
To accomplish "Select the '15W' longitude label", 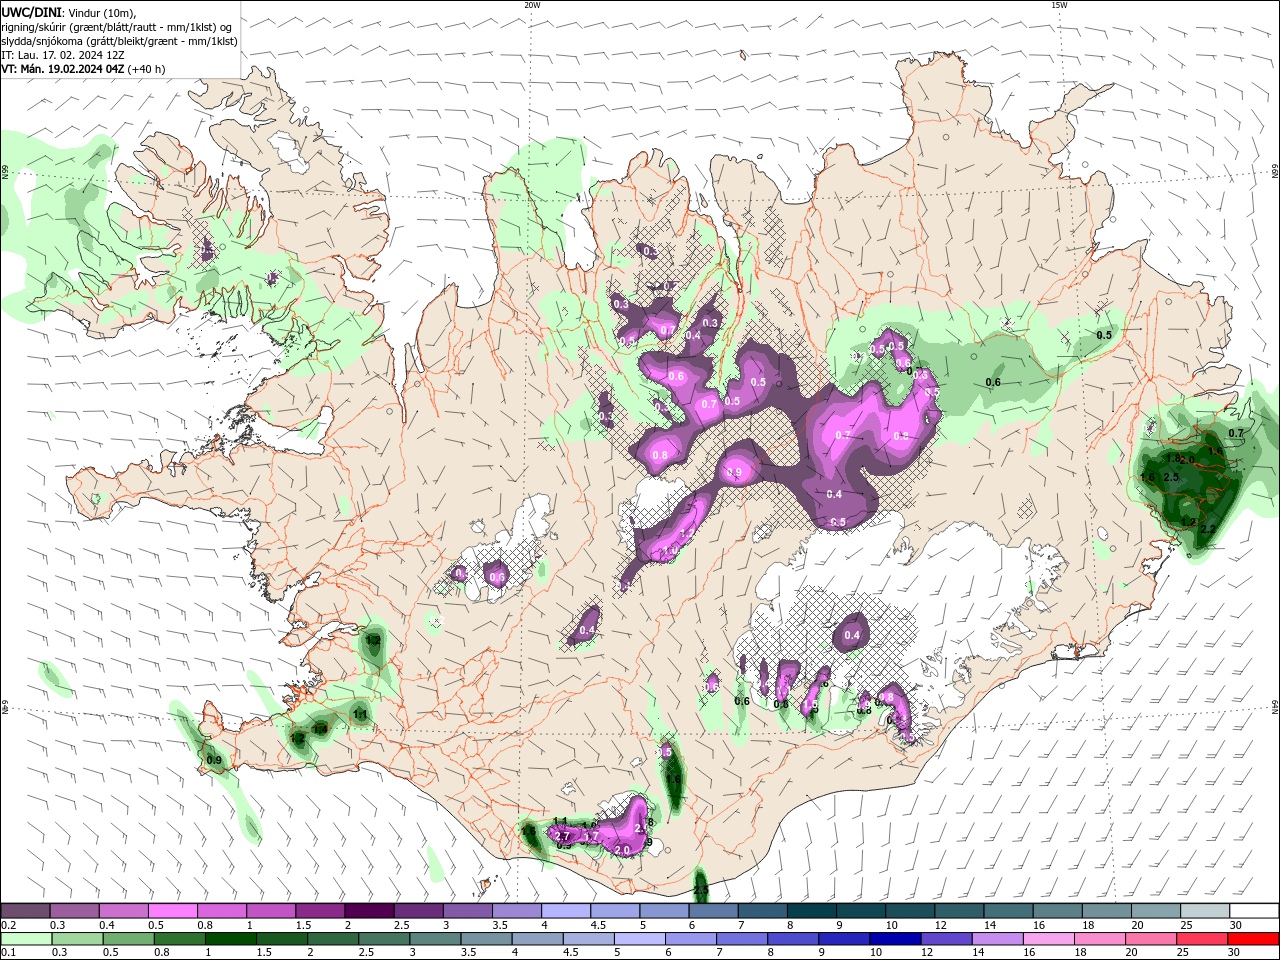I will click(x=1059, y=5).
